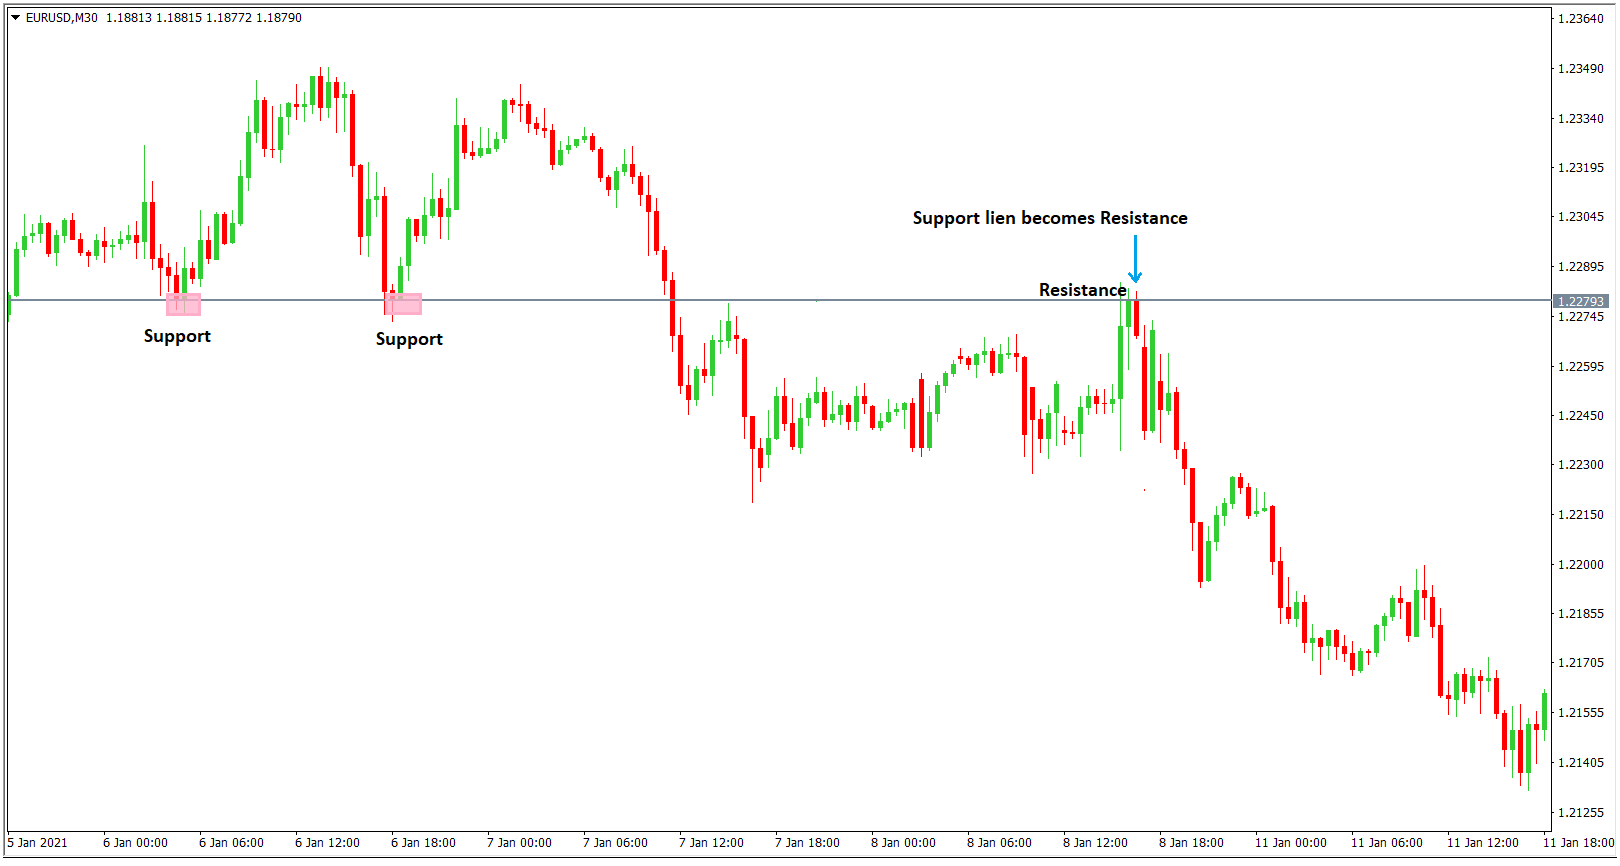Click the blue down arrow above Resistance
This screenshot has height=866, width=1620.
point(1135,260)
